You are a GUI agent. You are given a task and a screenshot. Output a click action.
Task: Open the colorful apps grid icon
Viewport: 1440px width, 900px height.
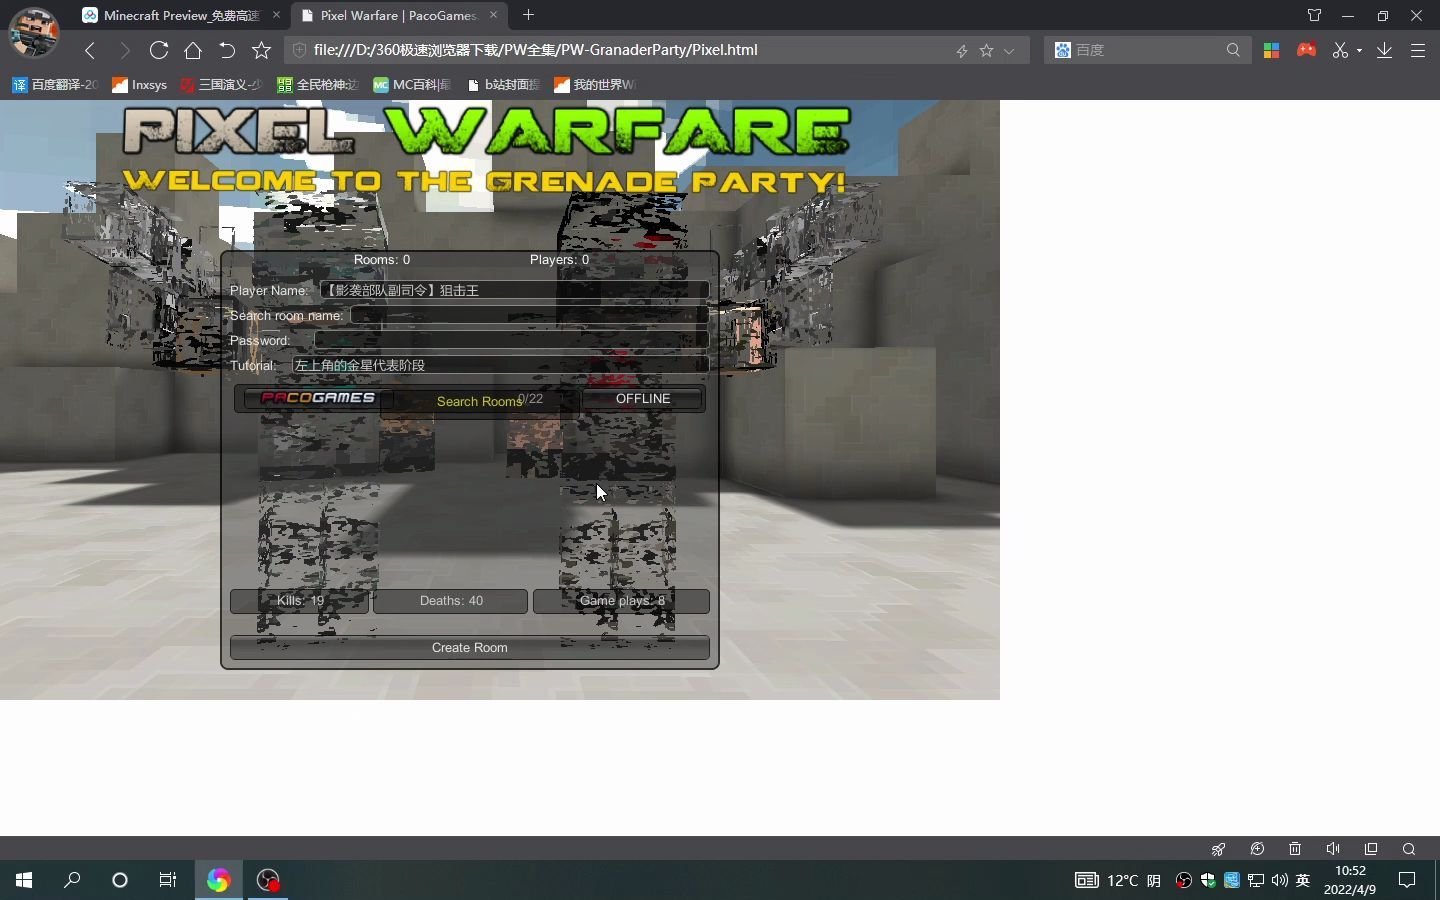[x=1271, y=50]
